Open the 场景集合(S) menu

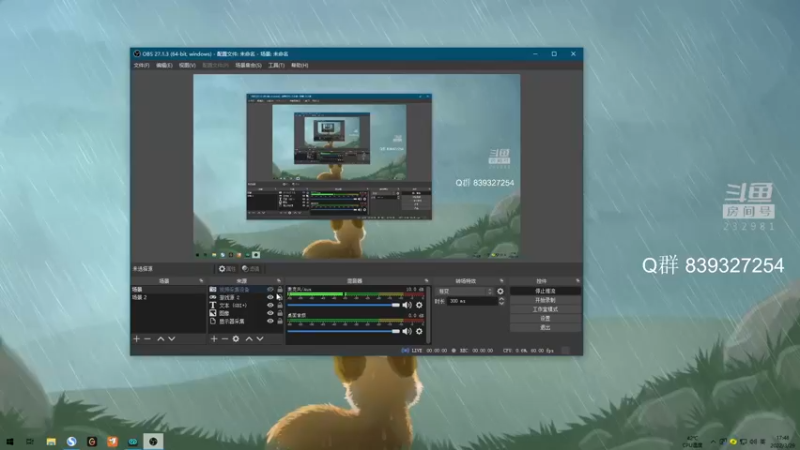[x=248, y=65]
